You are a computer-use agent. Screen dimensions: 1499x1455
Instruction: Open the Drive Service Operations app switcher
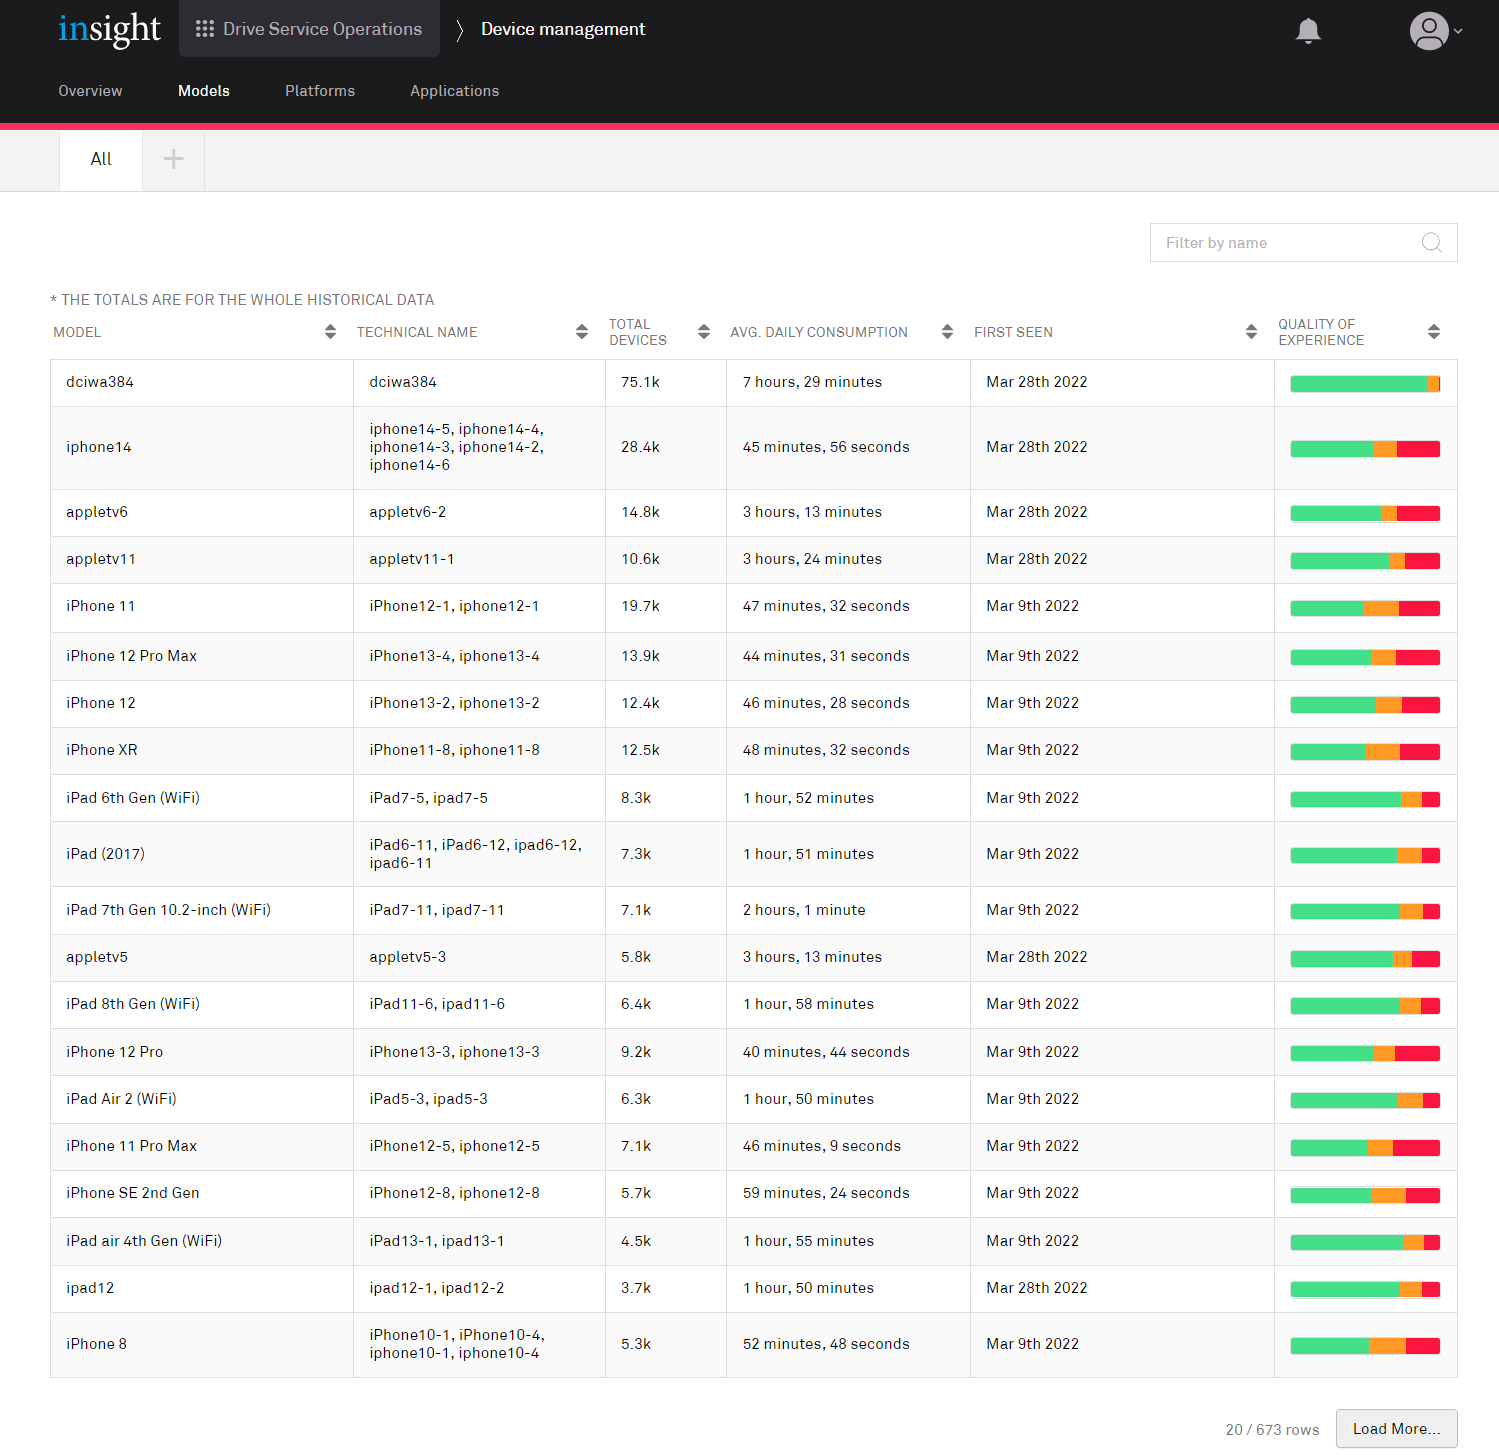pos(309,29)
